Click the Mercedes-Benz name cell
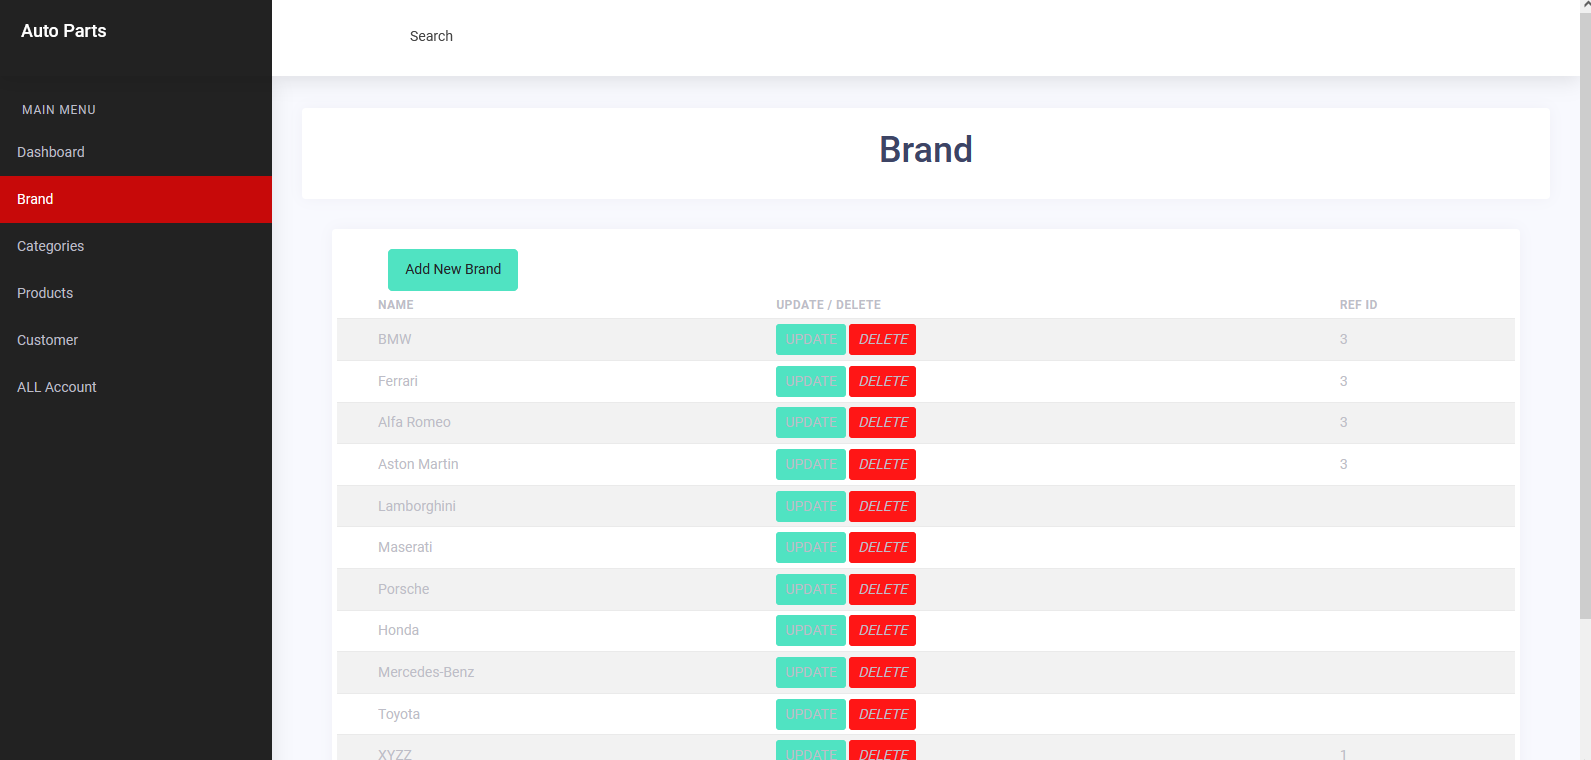 (x=426, y=672)
